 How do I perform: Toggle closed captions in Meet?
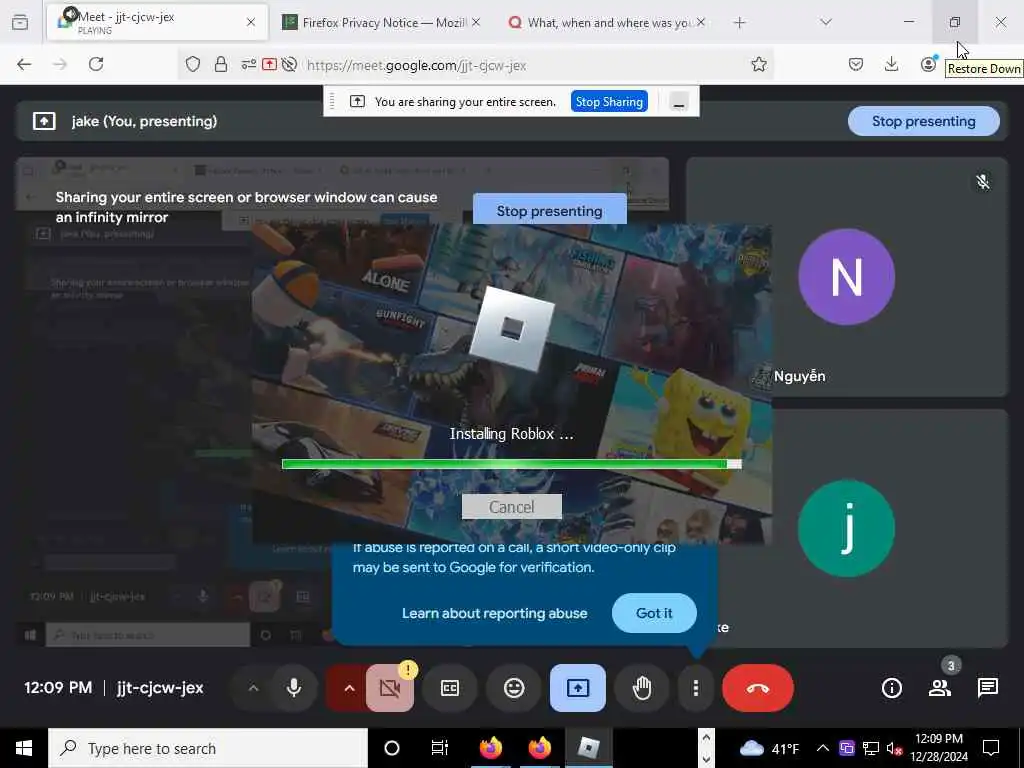(x=450, y=688)
